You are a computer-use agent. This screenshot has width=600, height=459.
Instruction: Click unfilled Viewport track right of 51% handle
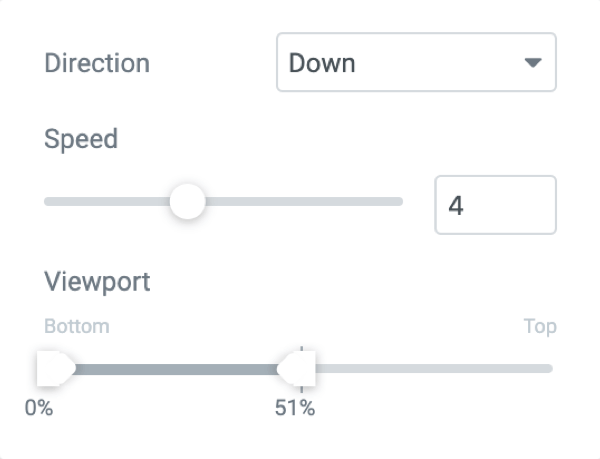[x=430, y=369]
